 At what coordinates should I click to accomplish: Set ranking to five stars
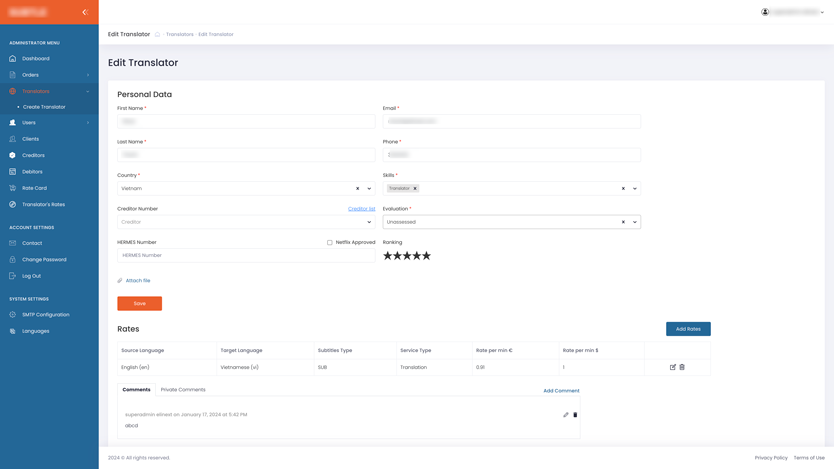pos(426,256)
